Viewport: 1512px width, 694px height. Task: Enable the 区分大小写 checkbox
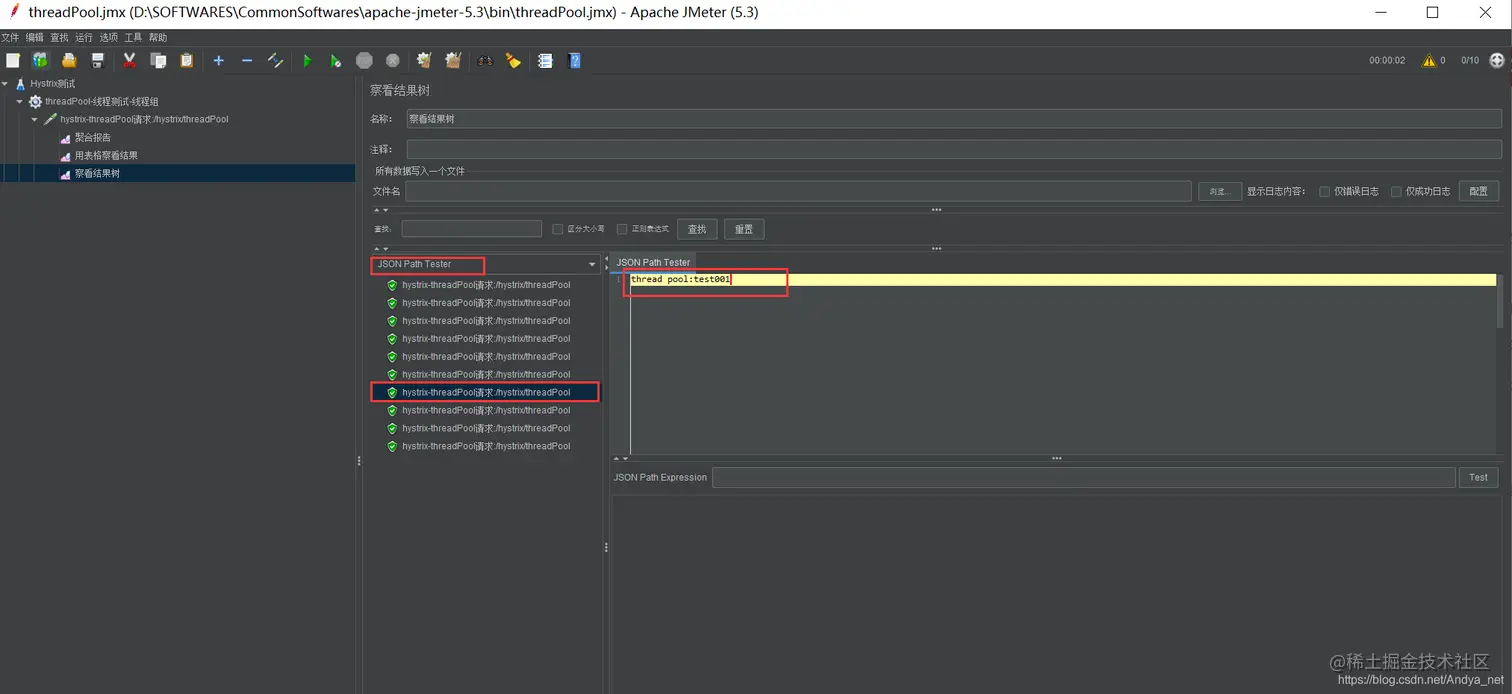[558, 229]
